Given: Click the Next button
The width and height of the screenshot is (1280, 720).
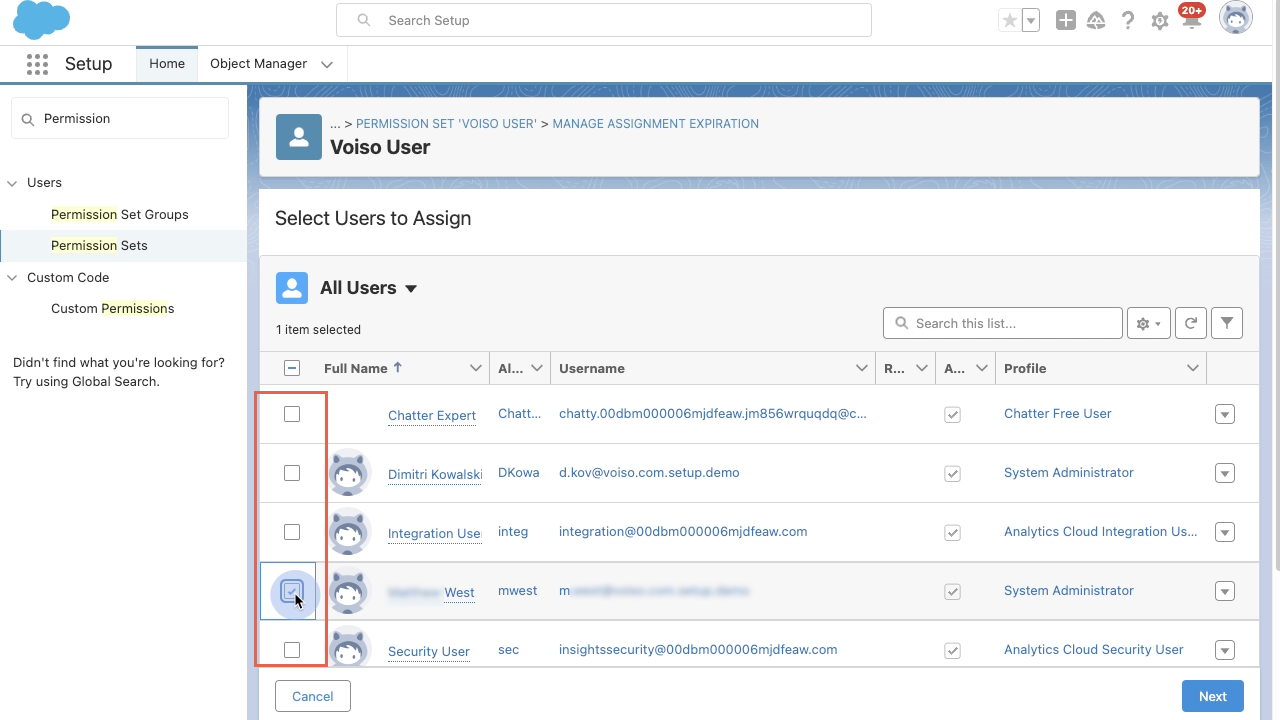Looking at the screenshot, I should coord(1213,696).
